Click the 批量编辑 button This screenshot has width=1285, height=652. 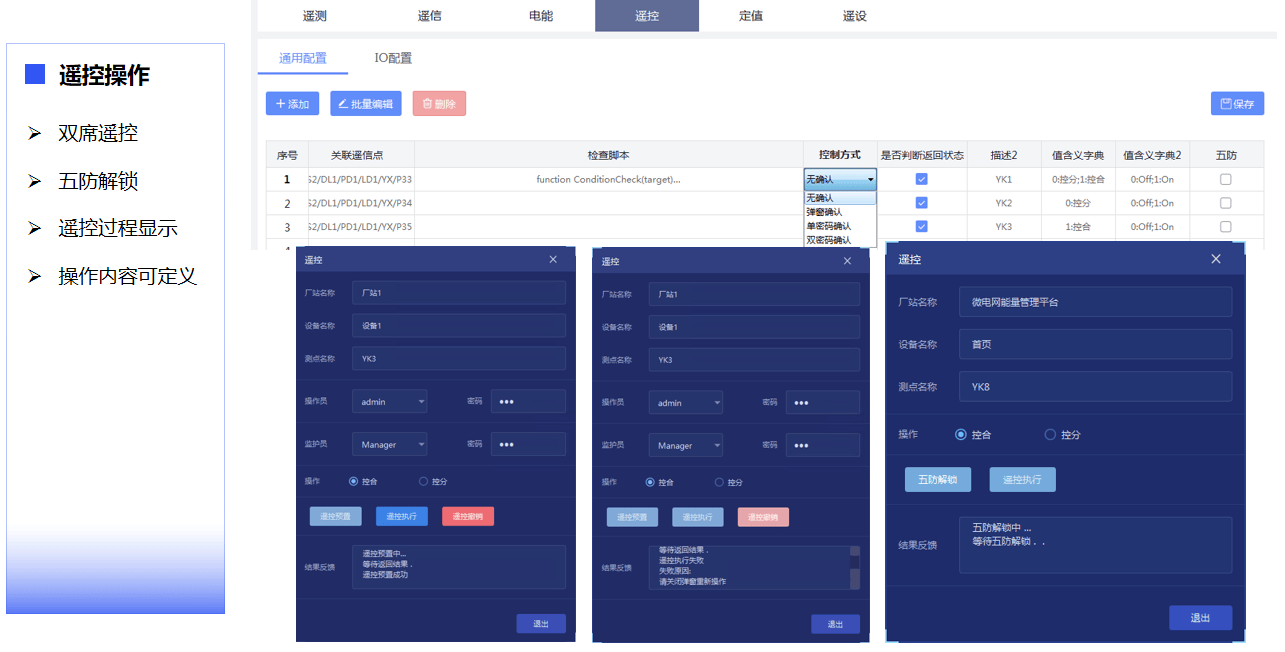pos(366,104)
